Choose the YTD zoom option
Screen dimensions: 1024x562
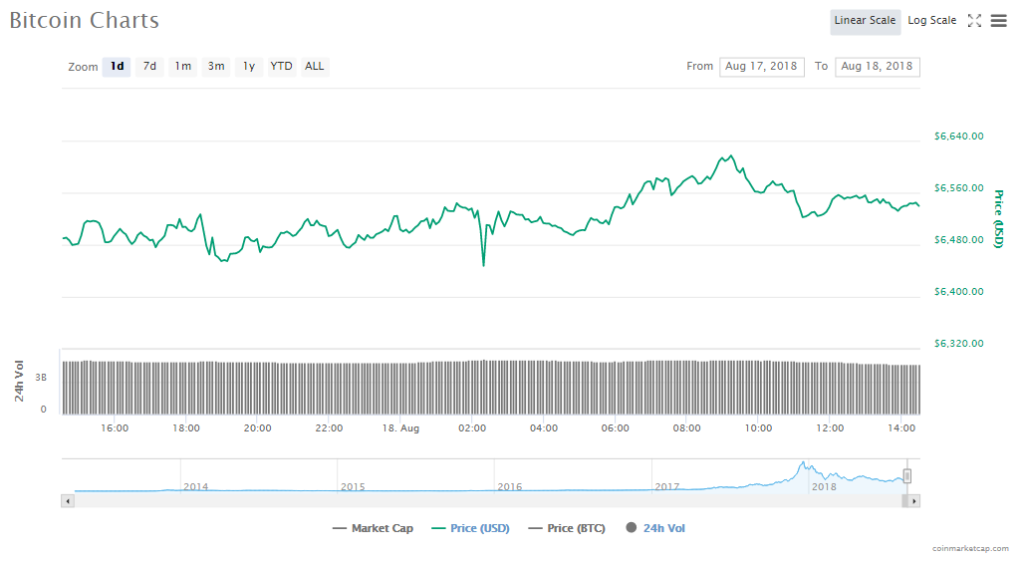(x=282, y=67)
